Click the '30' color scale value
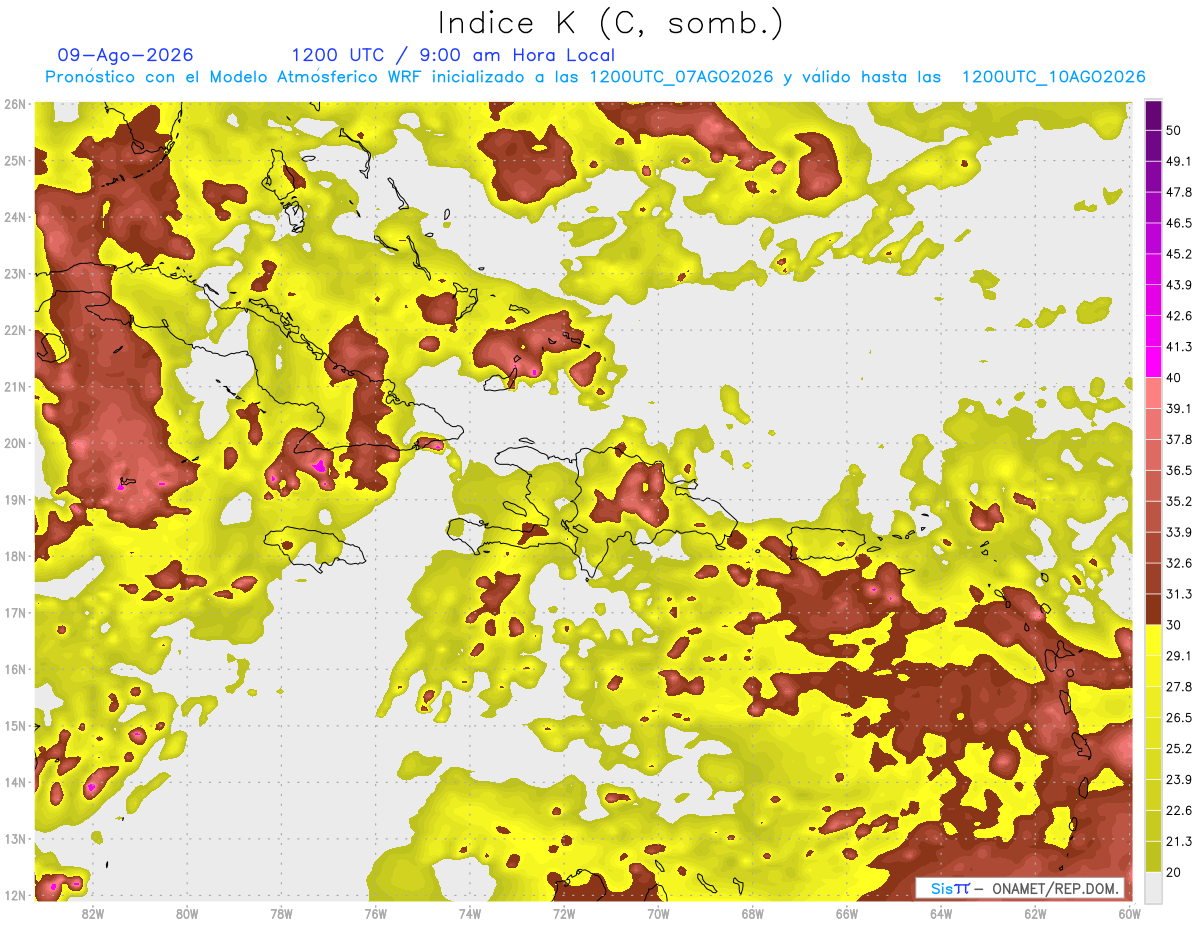1200x927 pixels. (1174, 625)
